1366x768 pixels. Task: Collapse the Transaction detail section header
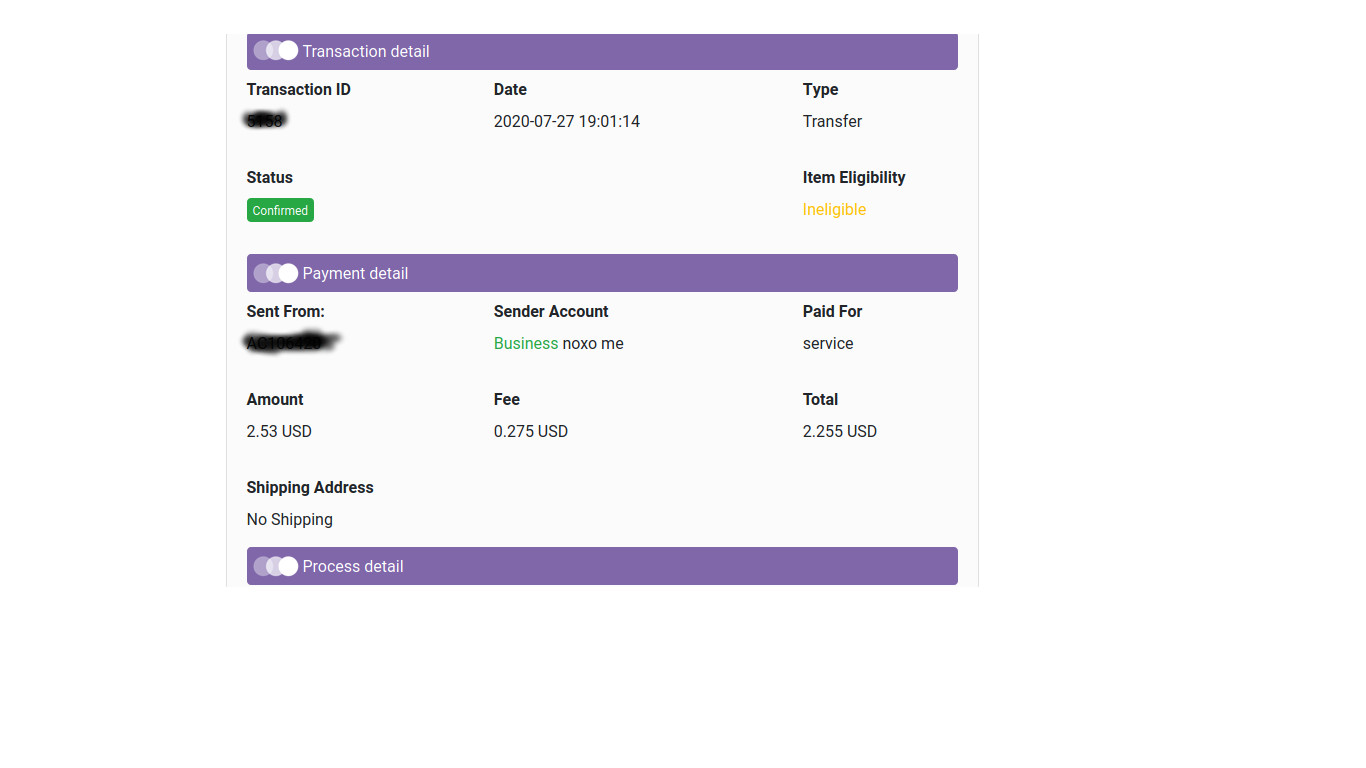[602, 51]
